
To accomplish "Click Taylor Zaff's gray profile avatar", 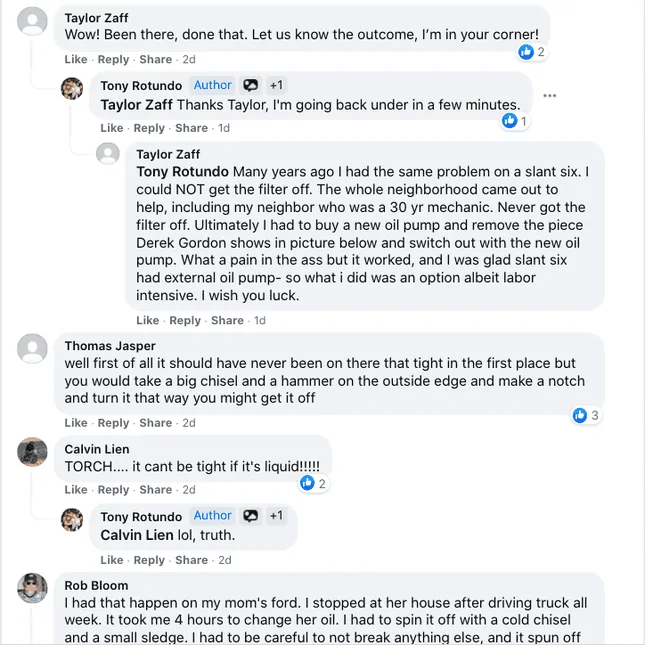I will click(33, 21).
